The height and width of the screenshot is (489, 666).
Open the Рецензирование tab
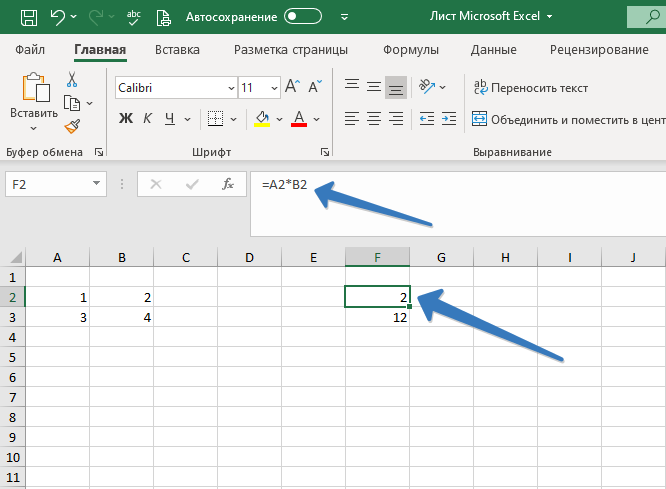[599, 50]
